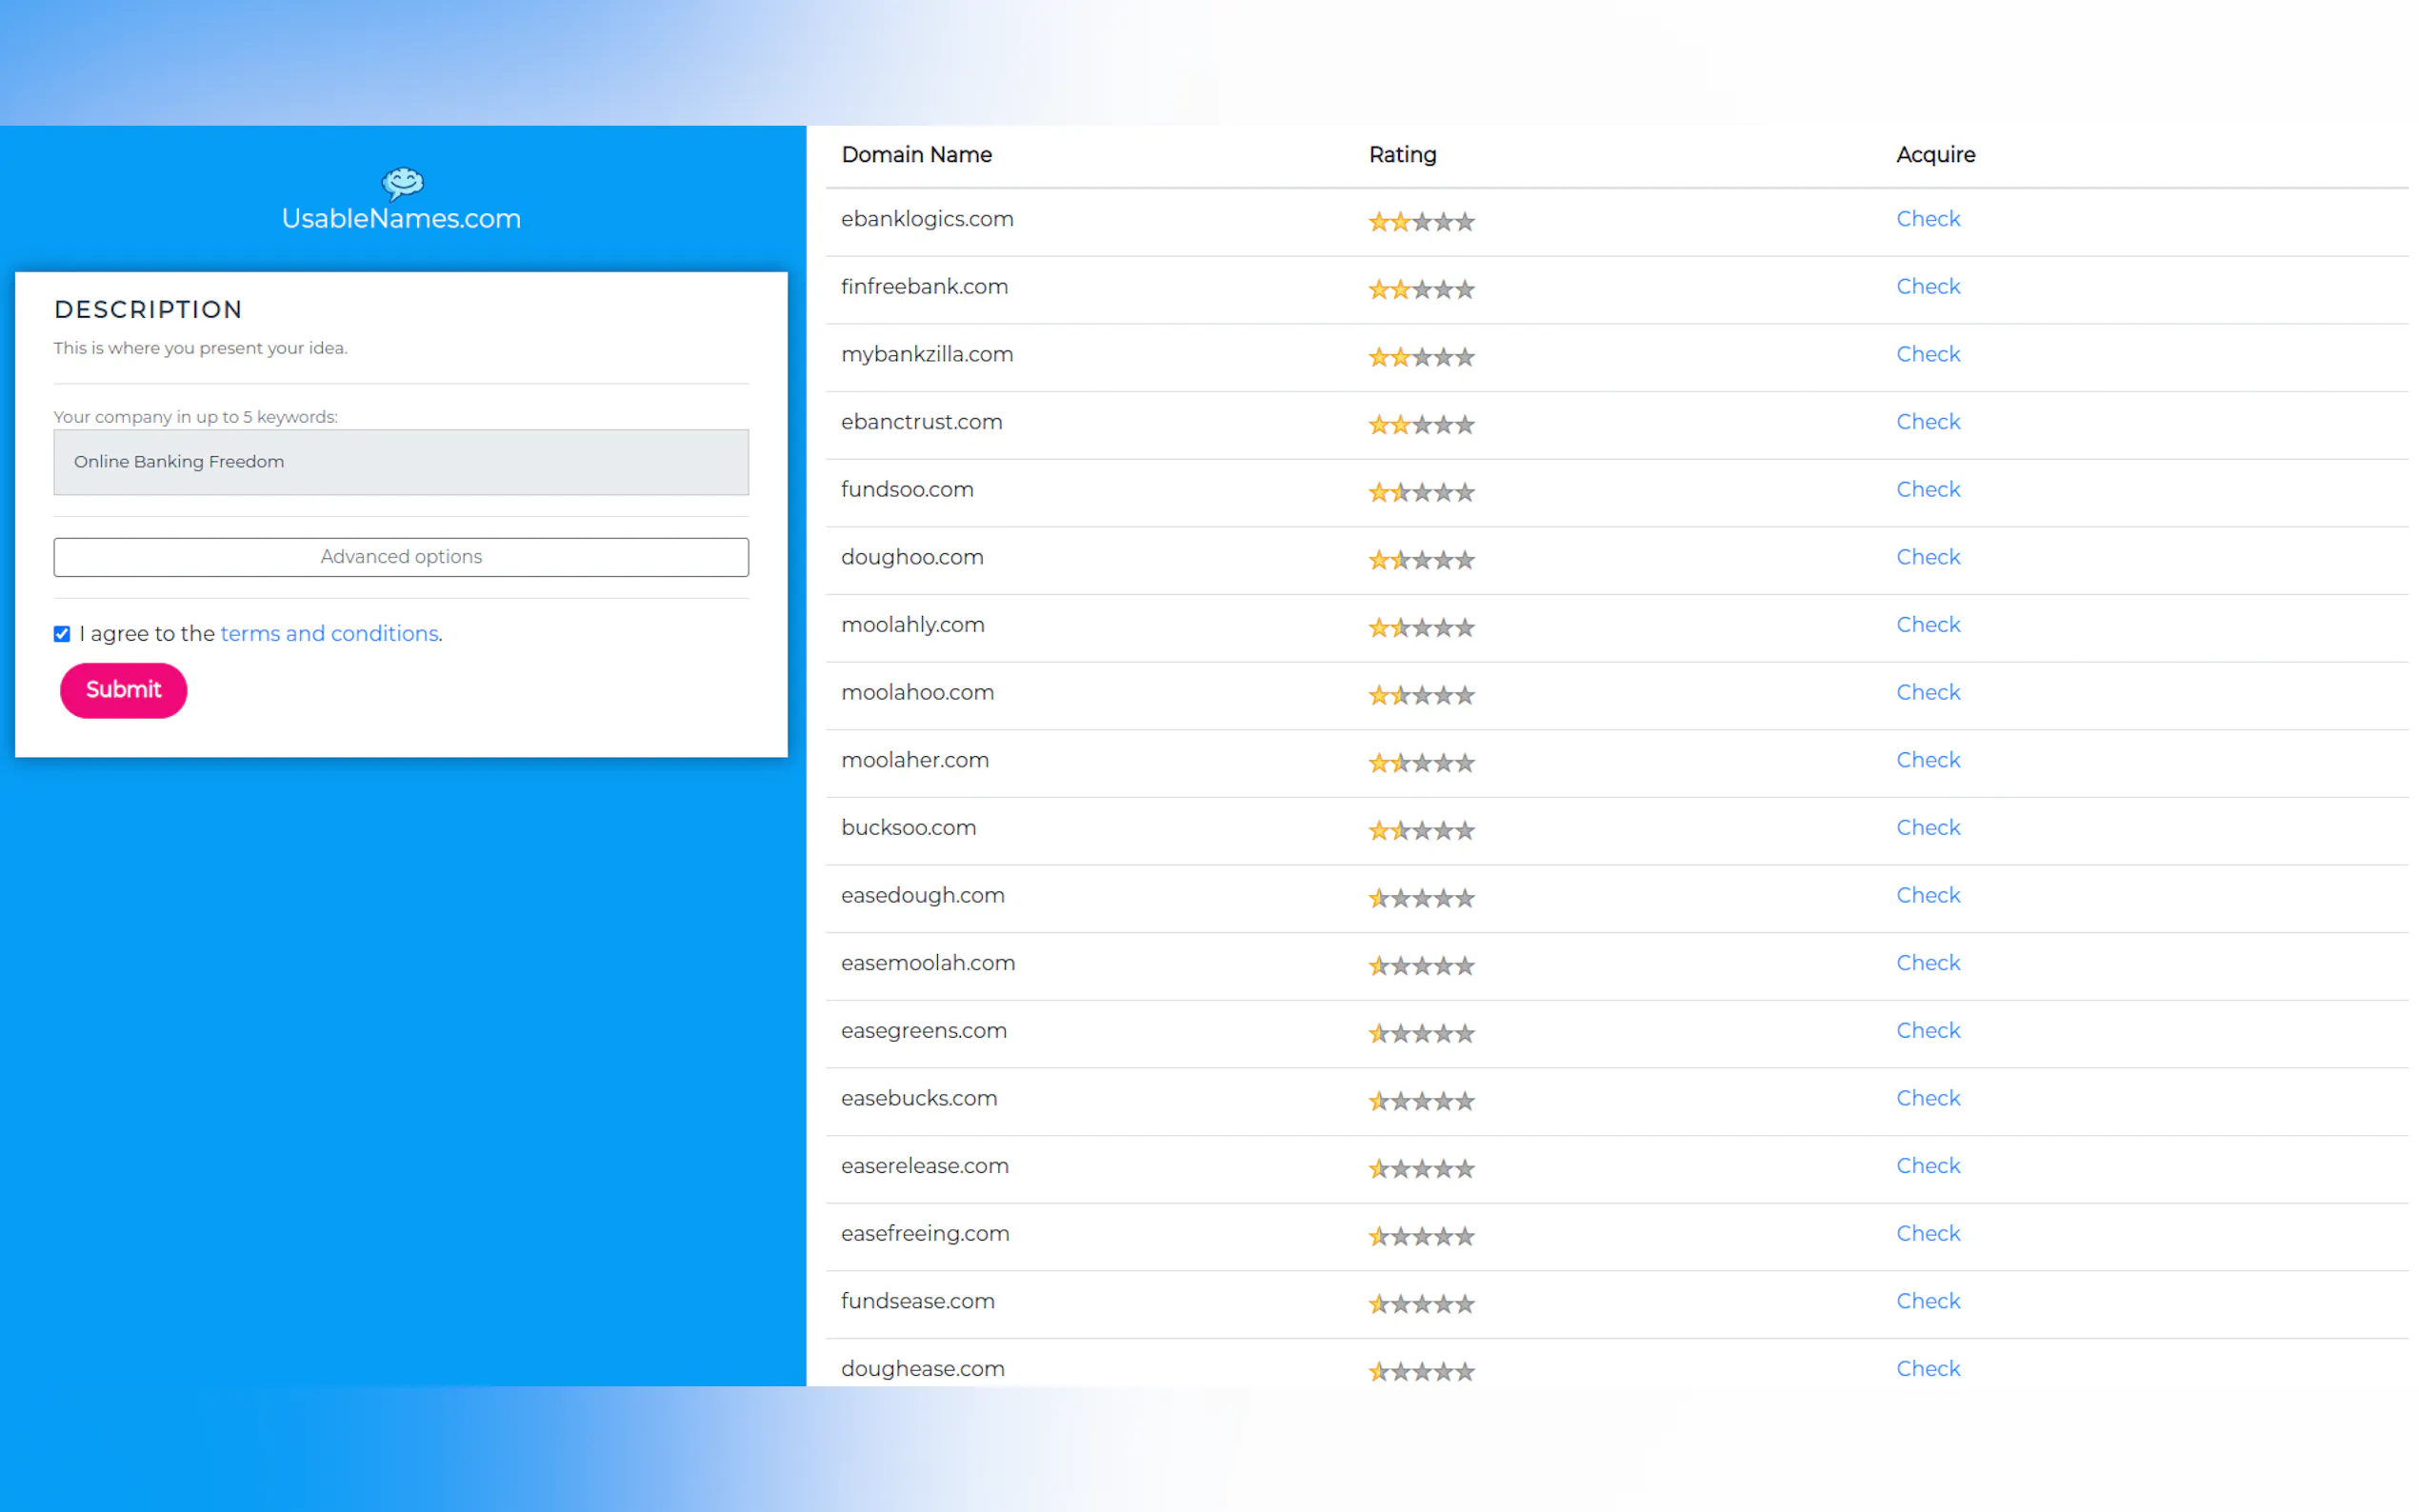Screen dimensions: 2419x1512
Task: Uncheck the terms agreement checkbox
Action: (62, 634)
